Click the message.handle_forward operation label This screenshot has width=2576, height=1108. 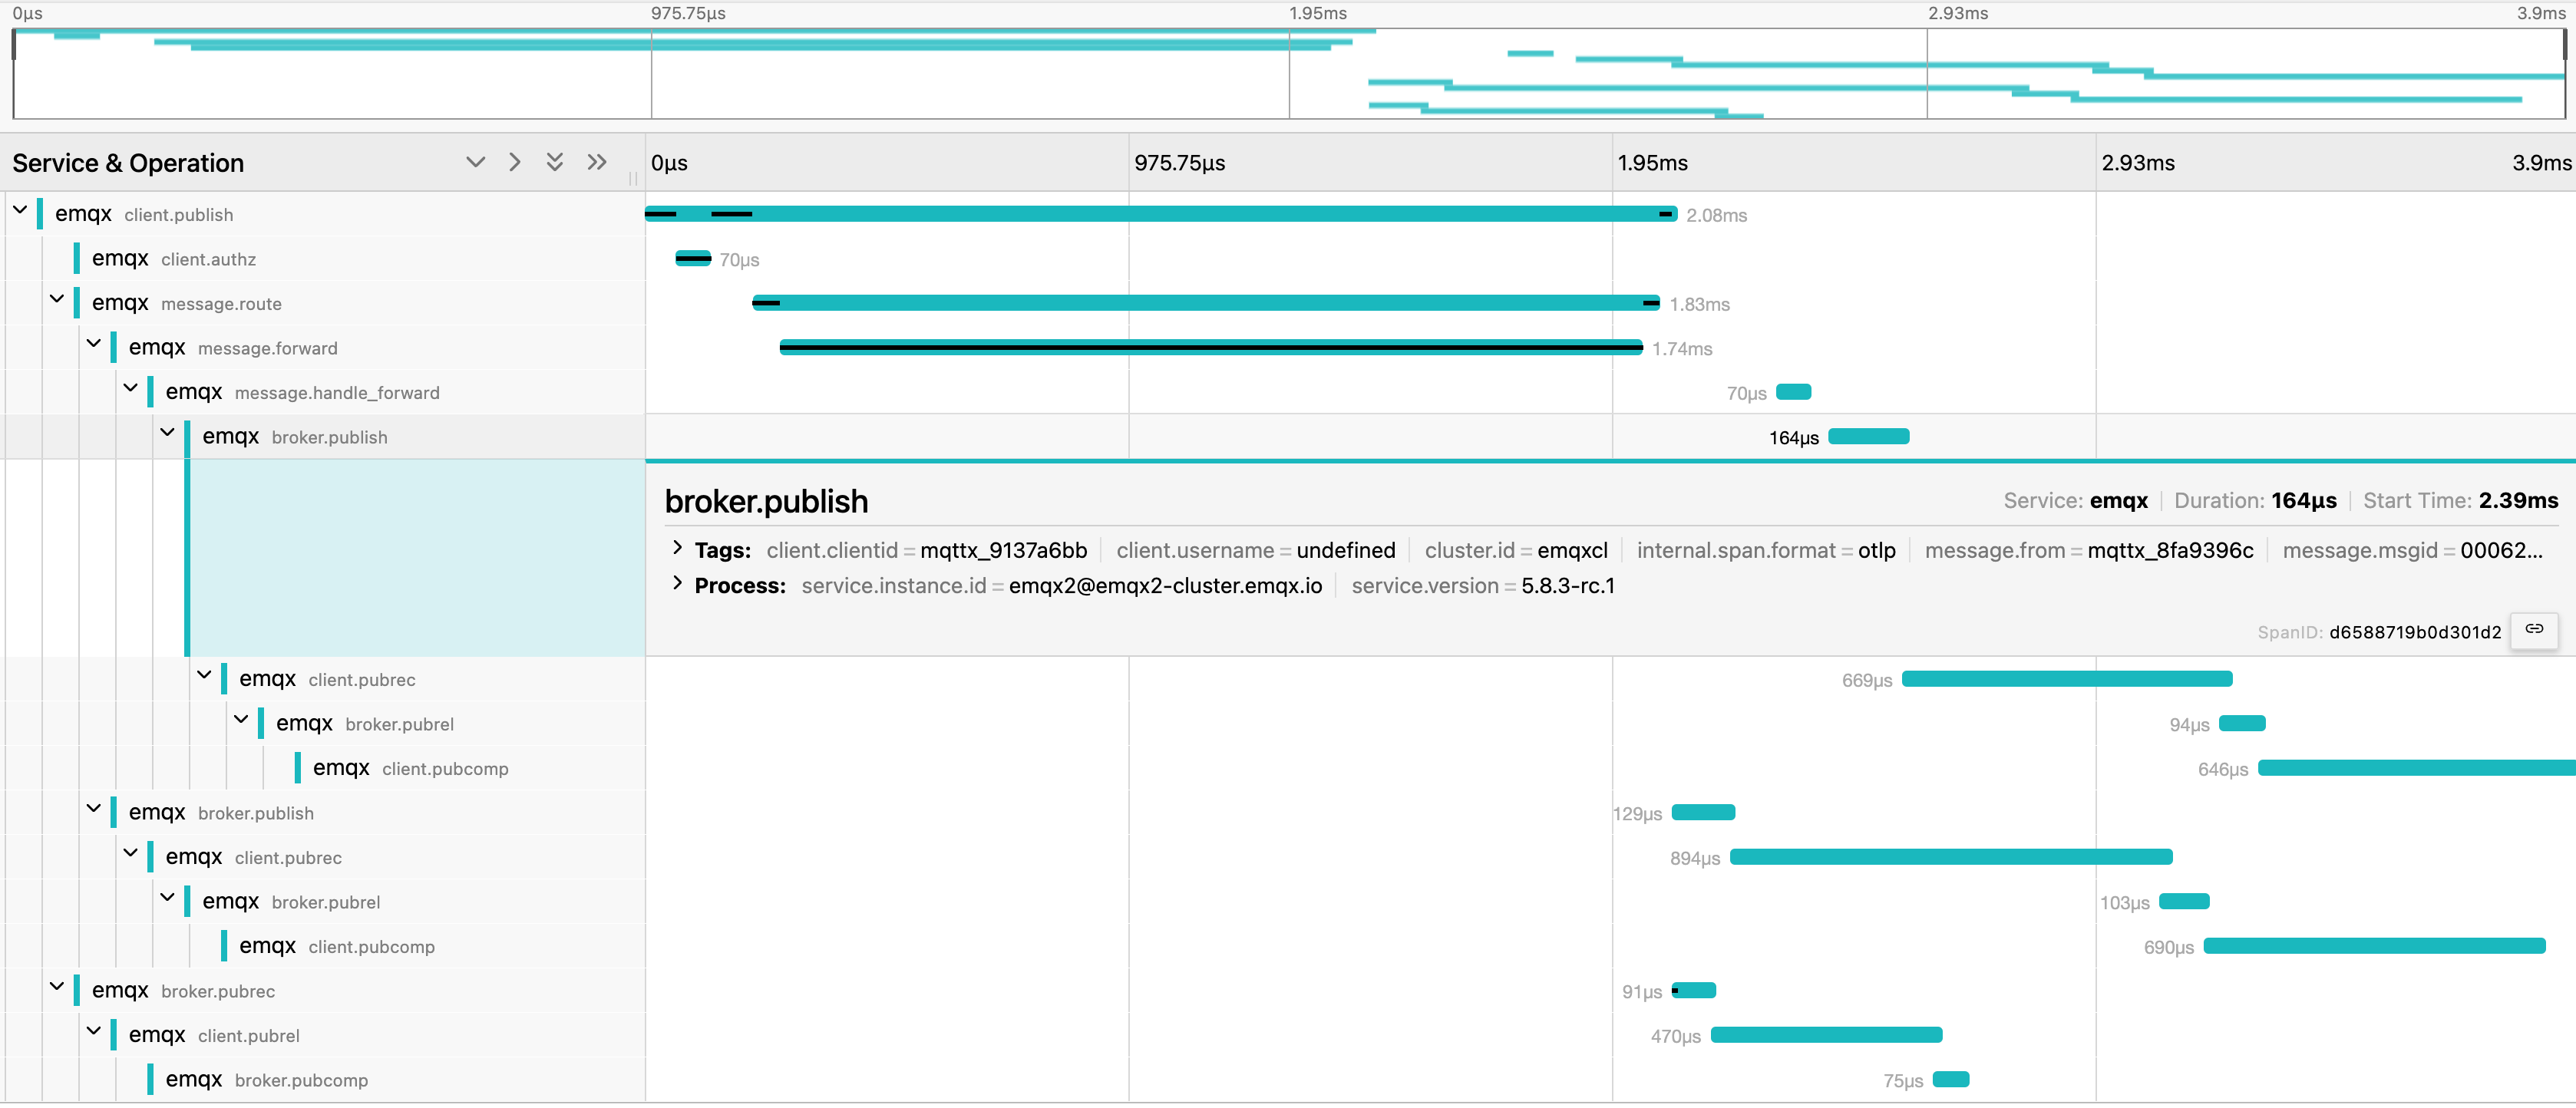tap(336, 393)
